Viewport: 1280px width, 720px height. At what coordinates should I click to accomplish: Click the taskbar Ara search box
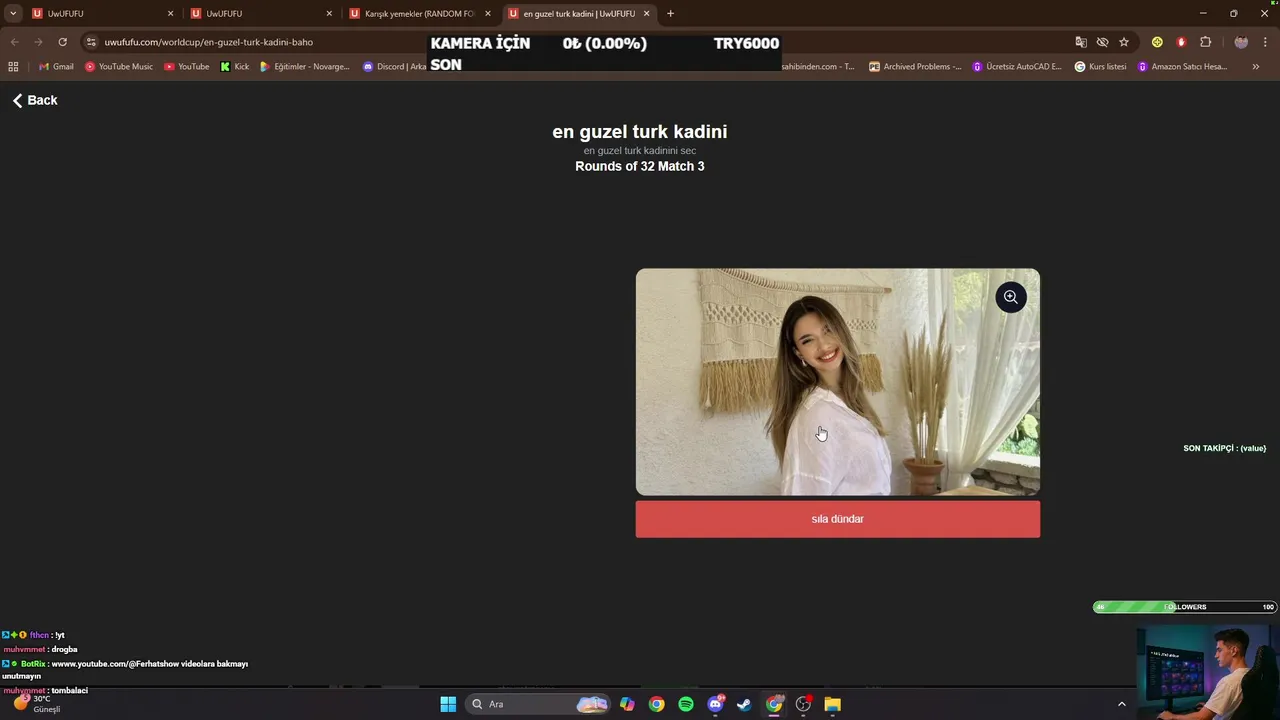[x=538, y=704]
